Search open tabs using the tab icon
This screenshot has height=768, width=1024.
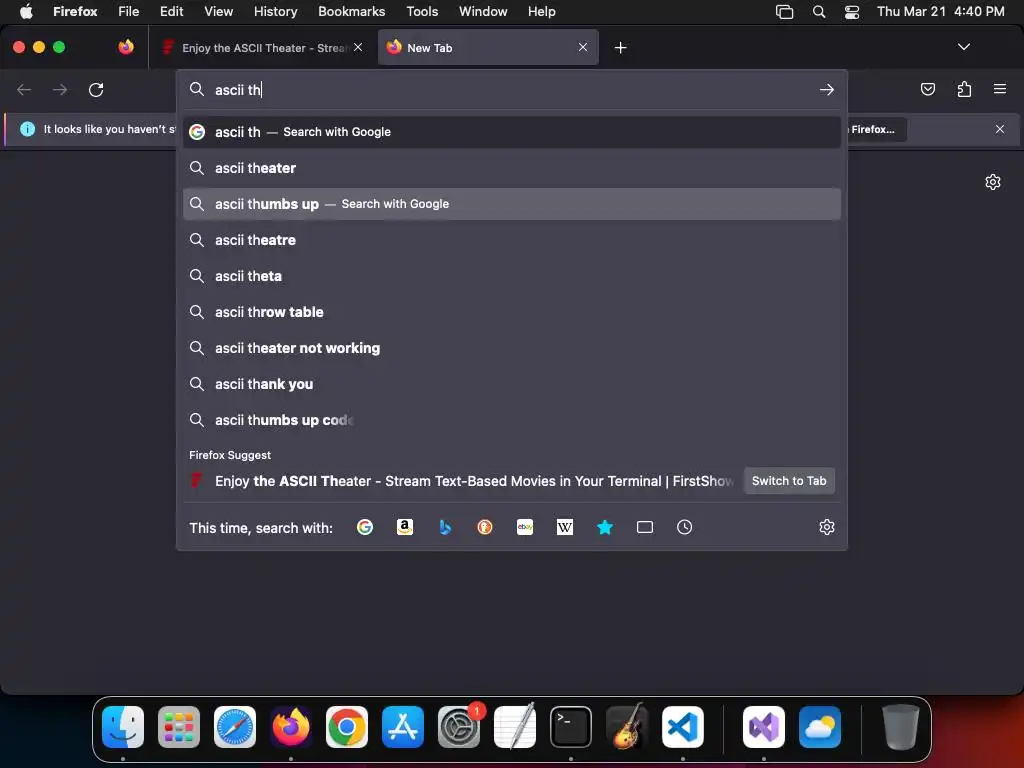(645, 527)
